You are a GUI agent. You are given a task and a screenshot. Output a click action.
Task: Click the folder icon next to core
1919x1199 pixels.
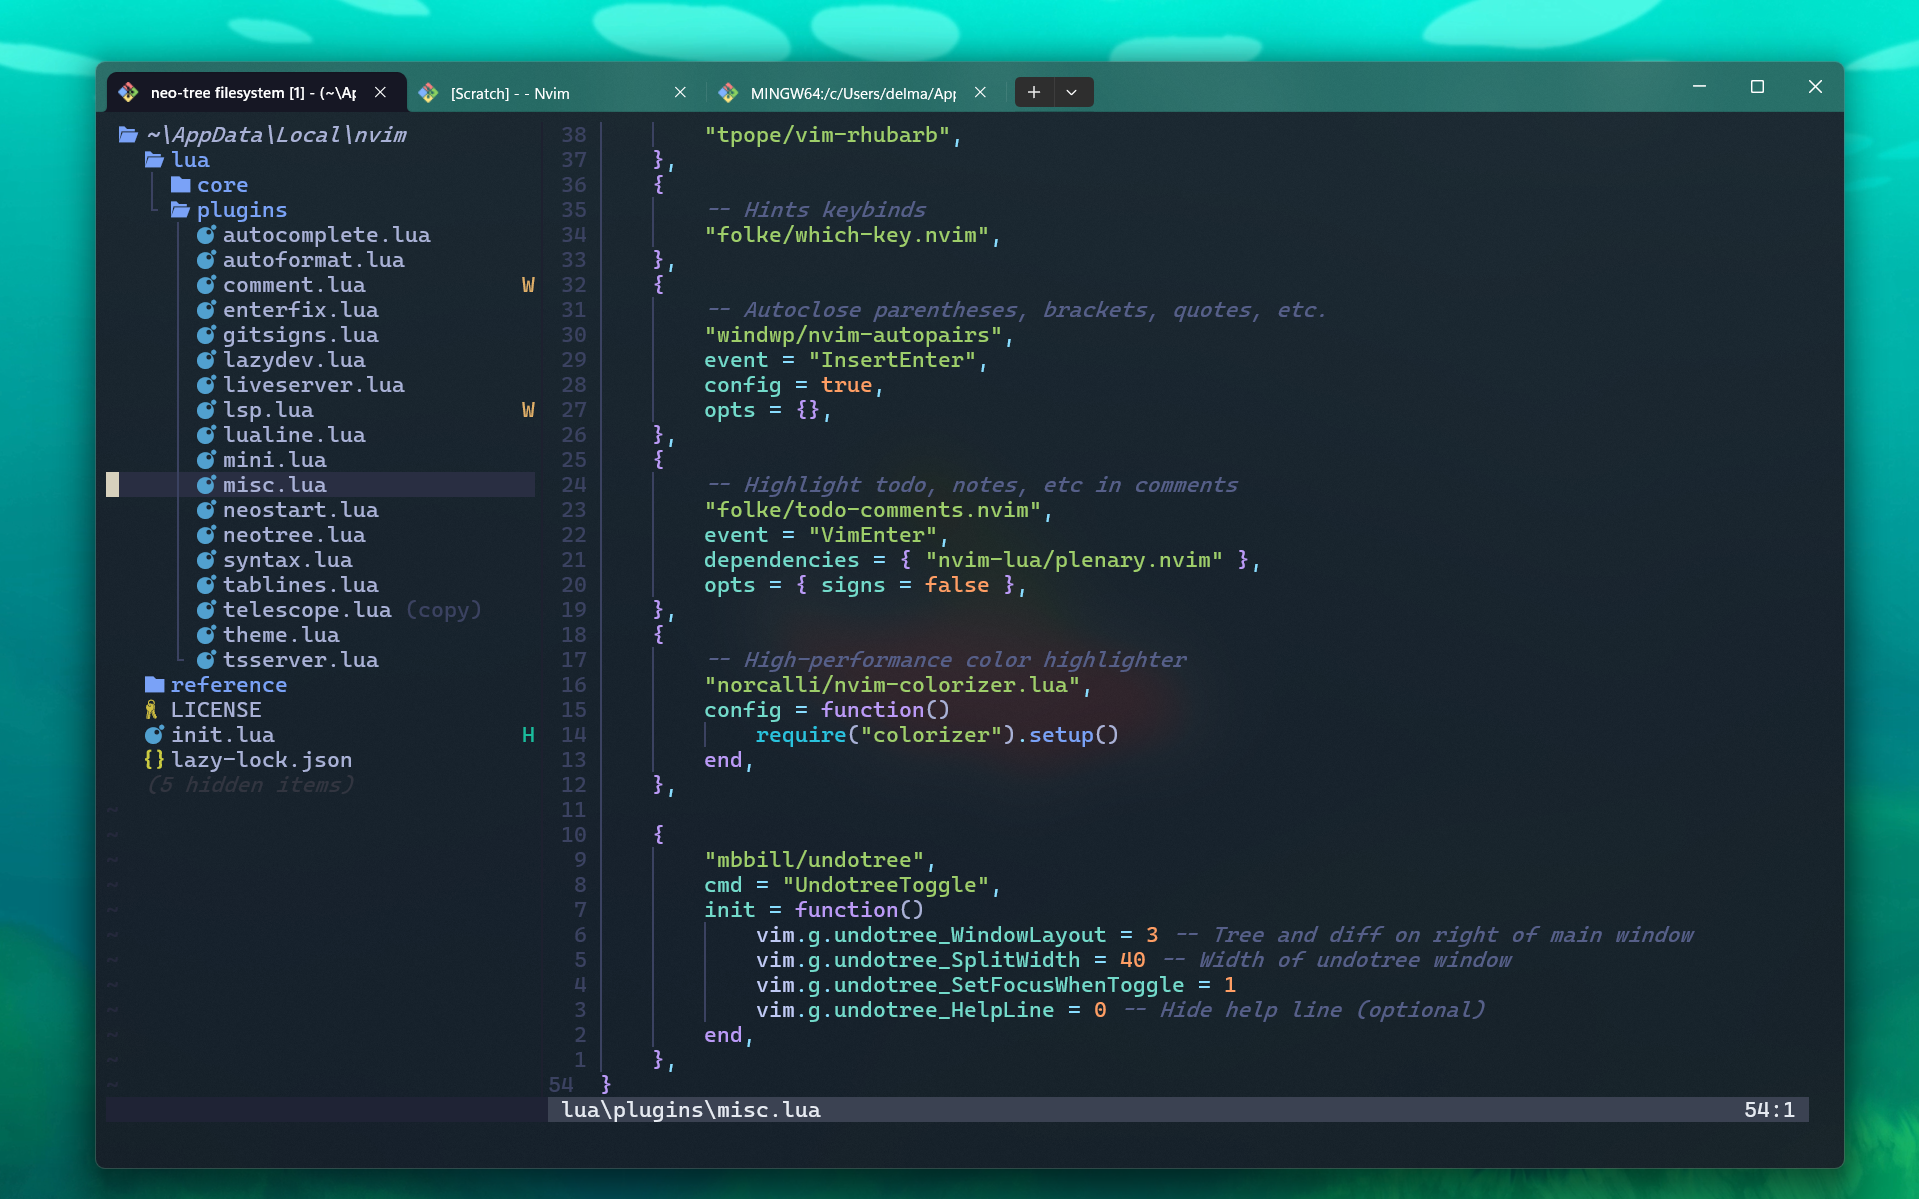pyautogui.click(x=179, y=184)
